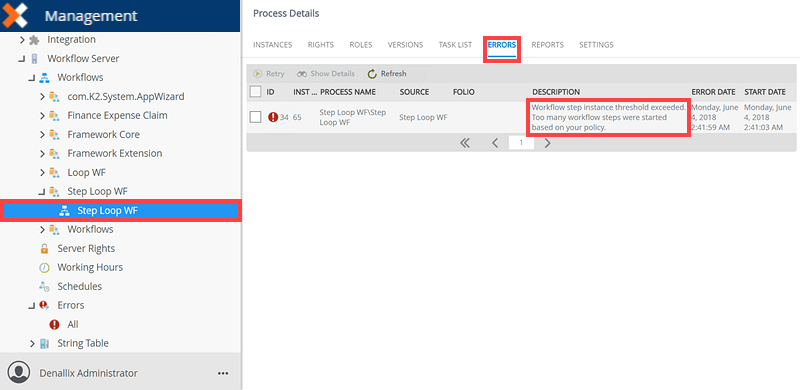This screenshot has width=800, height=390.
Task: Check the box for error row 34
Action: pos(256,117)
